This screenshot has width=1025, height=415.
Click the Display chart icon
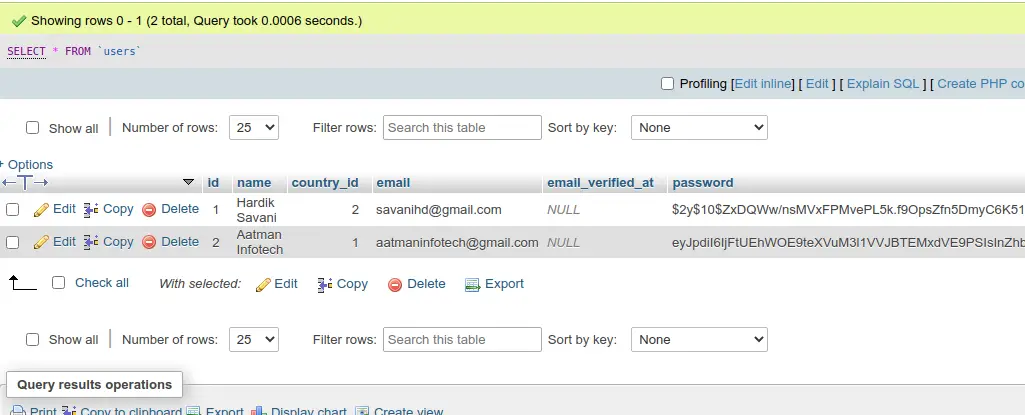click(260, 412)
